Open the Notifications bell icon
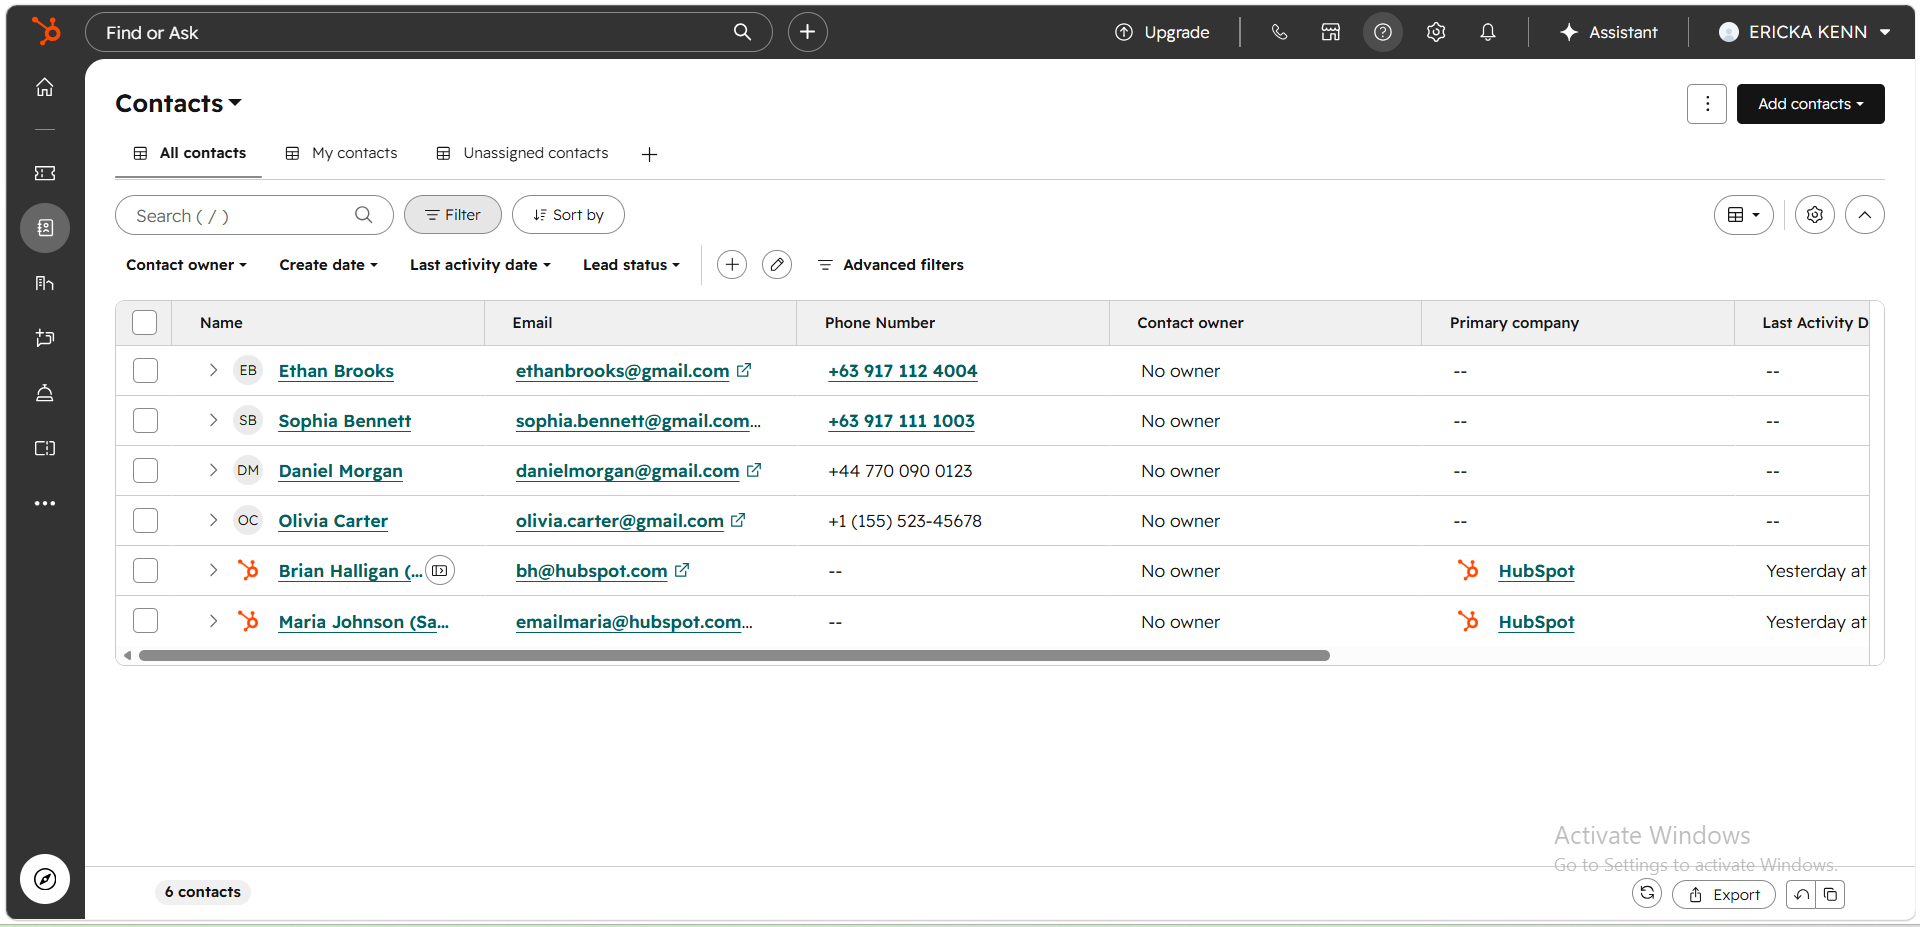This screenshot has height=927, width=1920. pos(1488,32)
